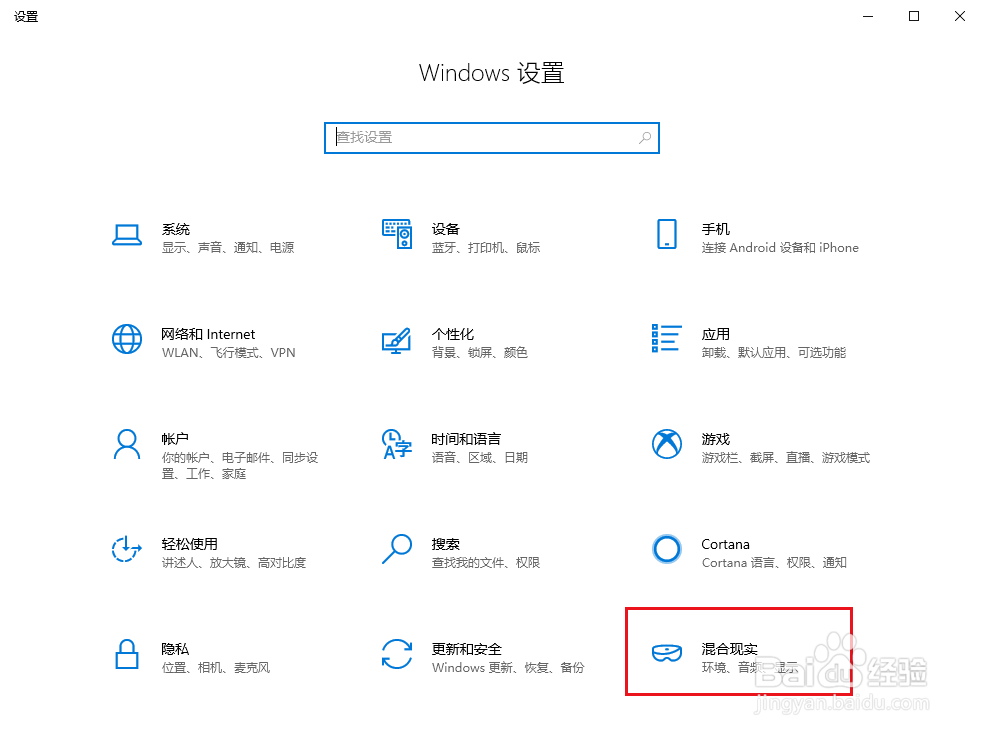The image size is (983, 737).
Task: Go to 更新和安全 label
Action: coord(466,649)
